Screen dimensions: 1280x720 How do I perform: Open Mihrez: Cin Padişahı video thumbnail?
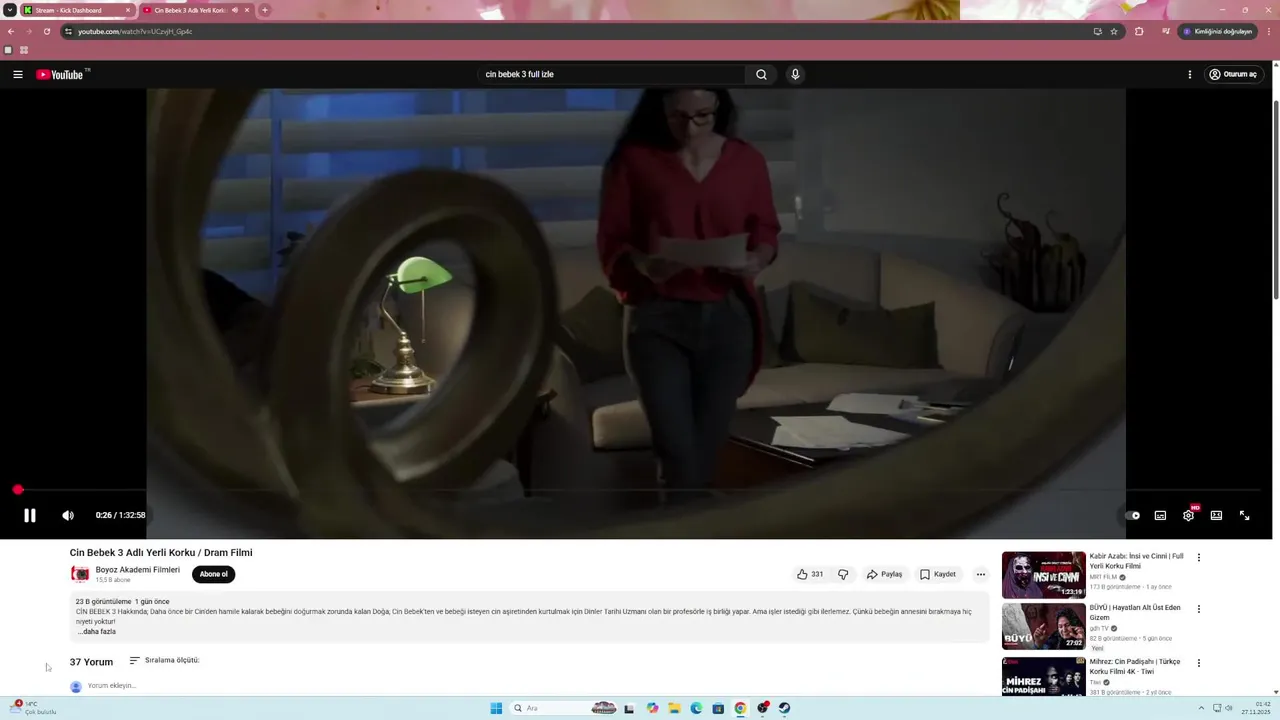[x=1044, y=676]
